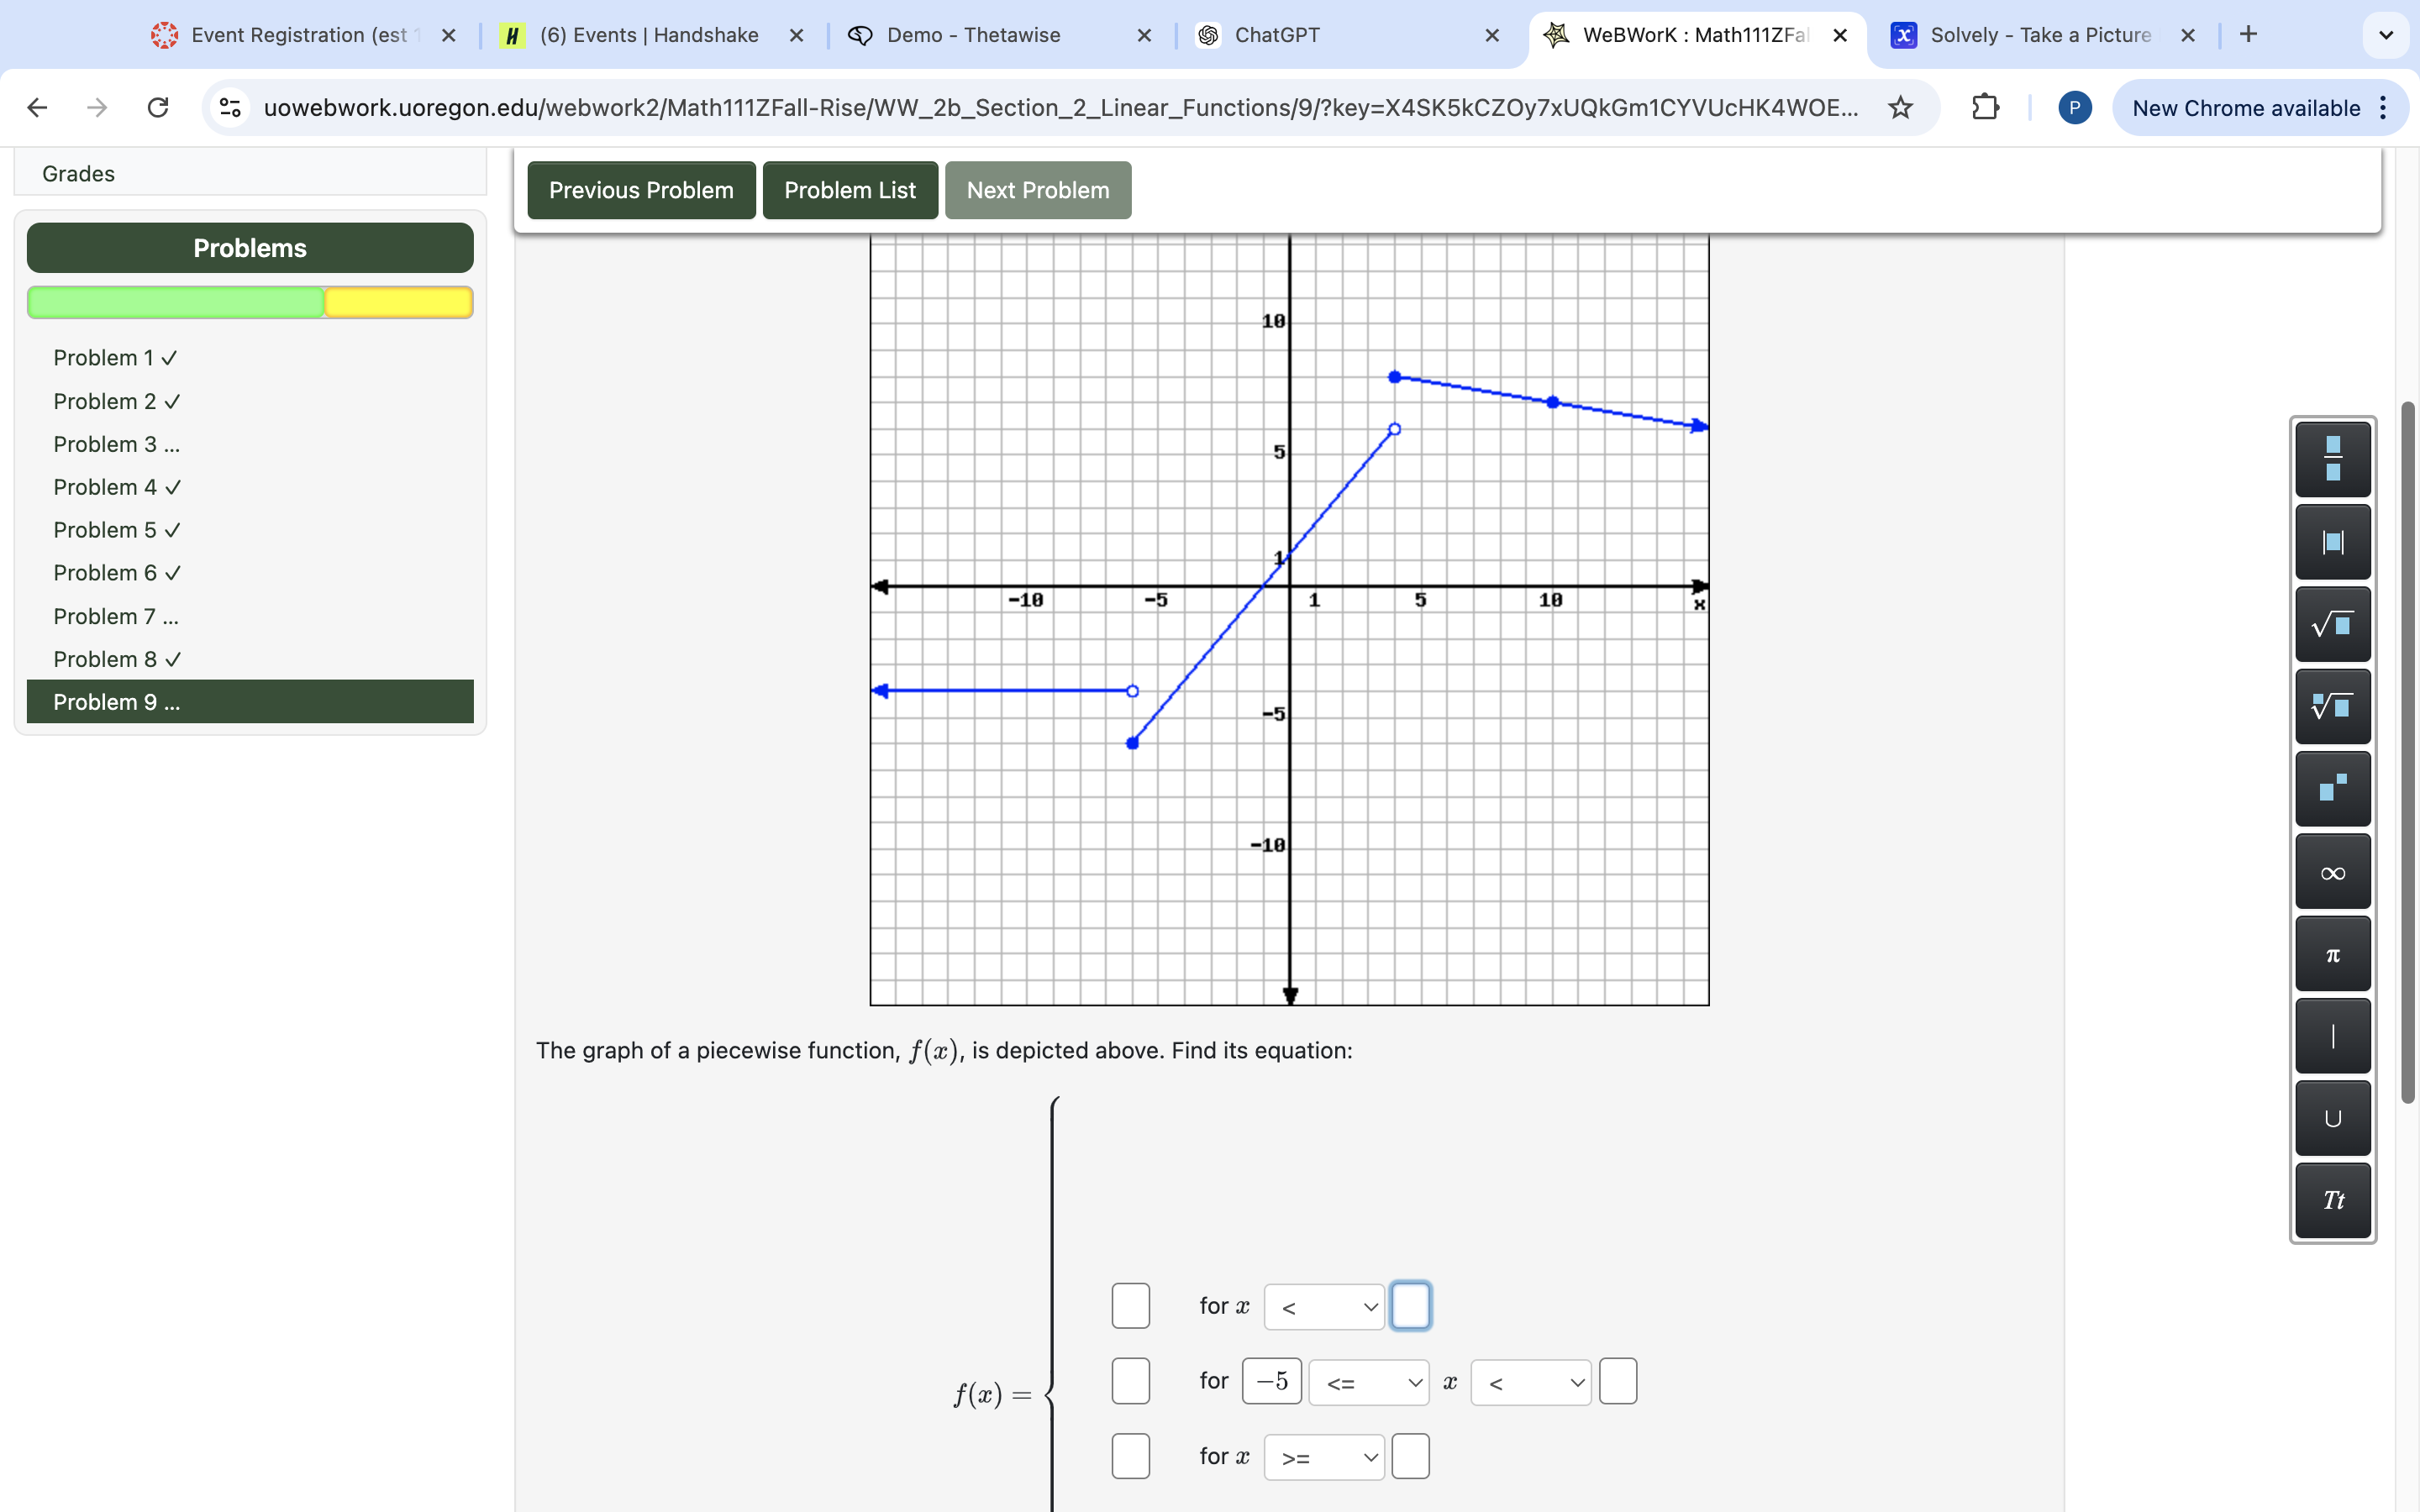
Task: Insert the pi symbol
Action: [2332, 954]
